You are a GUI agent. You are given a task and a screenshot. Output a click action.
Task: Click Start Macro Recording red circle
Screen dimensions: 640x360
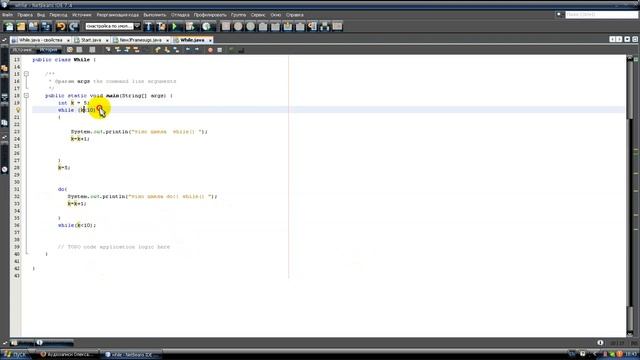(210, 50)
